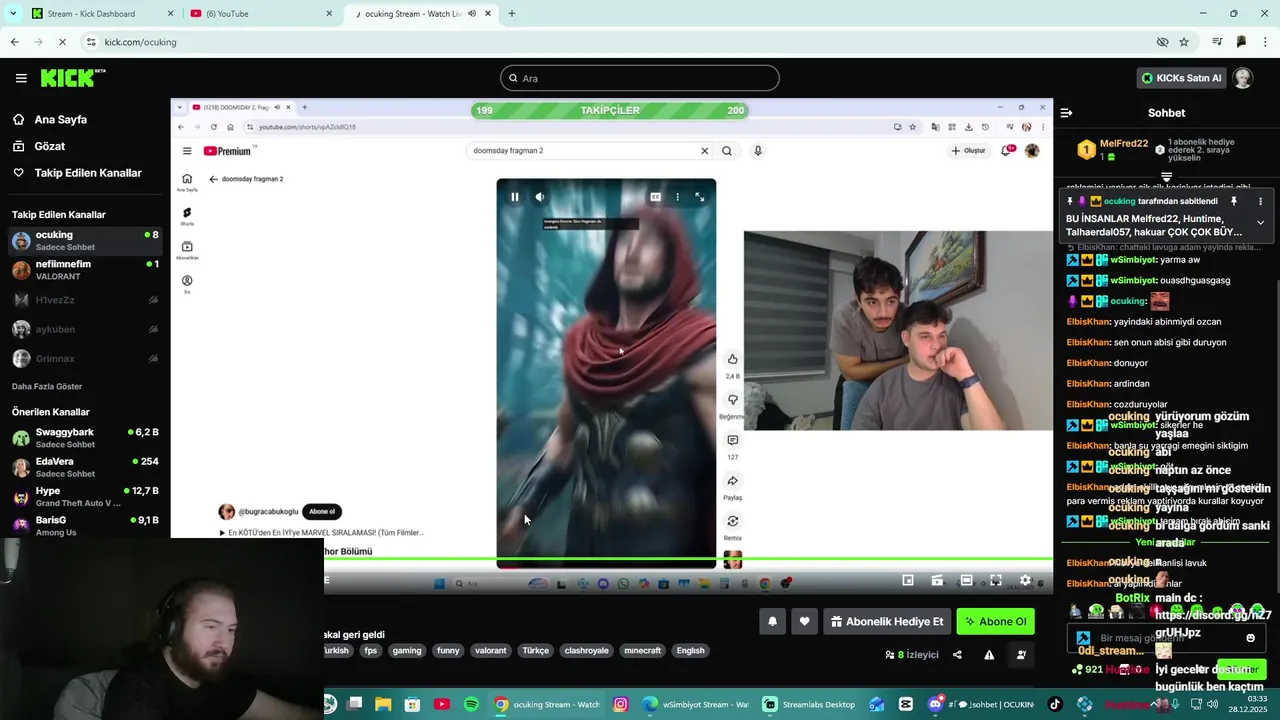
Task: Open File Explorer from the taskbar
Action: (383, 704)
